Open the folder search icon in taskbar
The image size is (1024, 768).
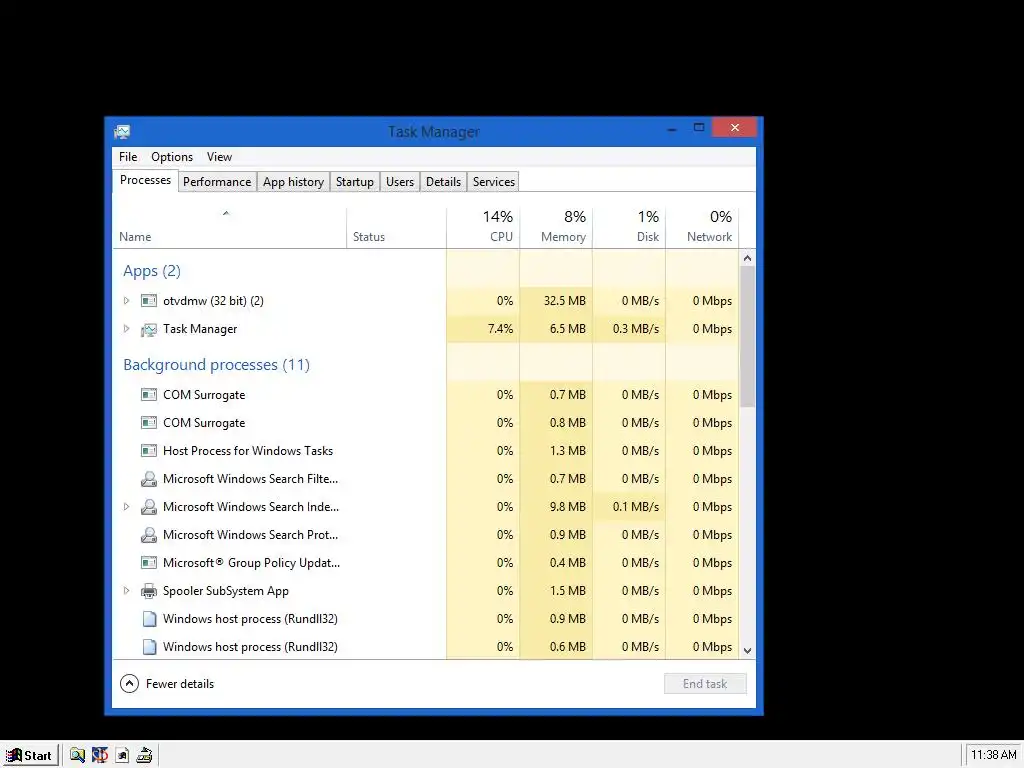tap(77, 756)
